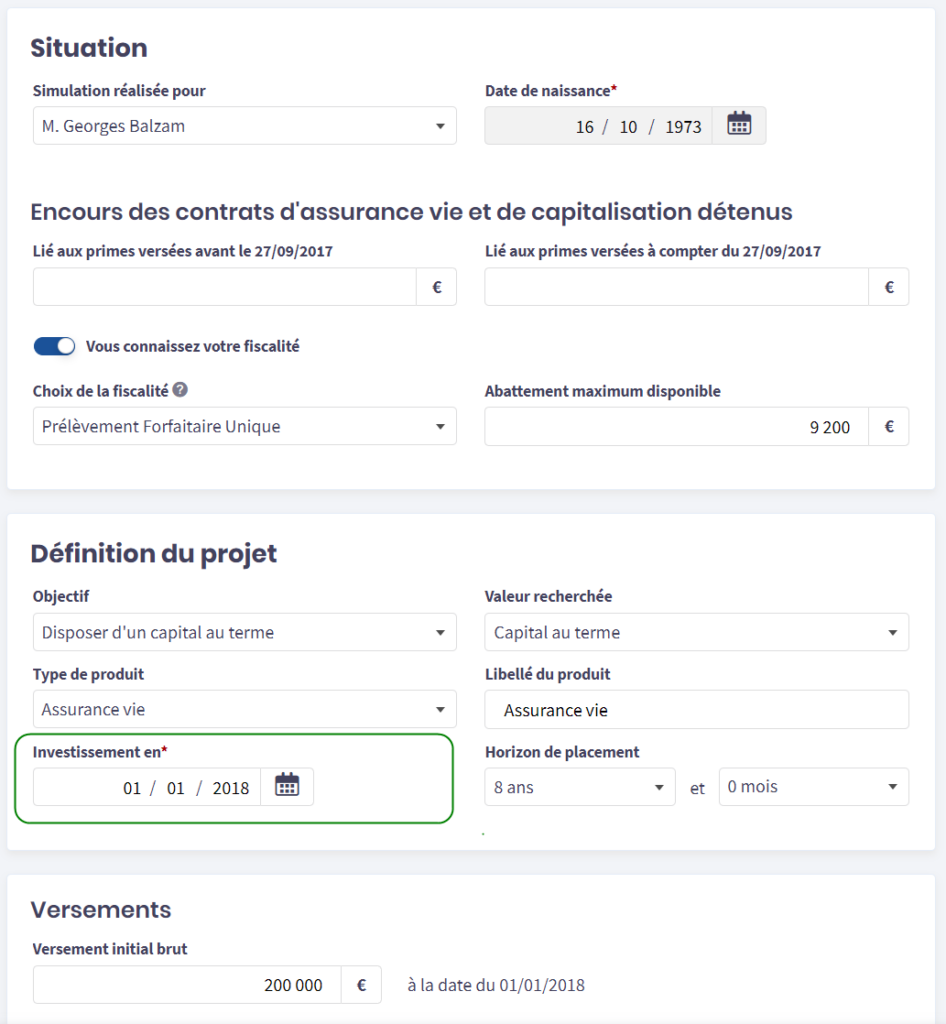
Task: Expand the Valeur recherchée dropdown
Action: click(696, 632)
